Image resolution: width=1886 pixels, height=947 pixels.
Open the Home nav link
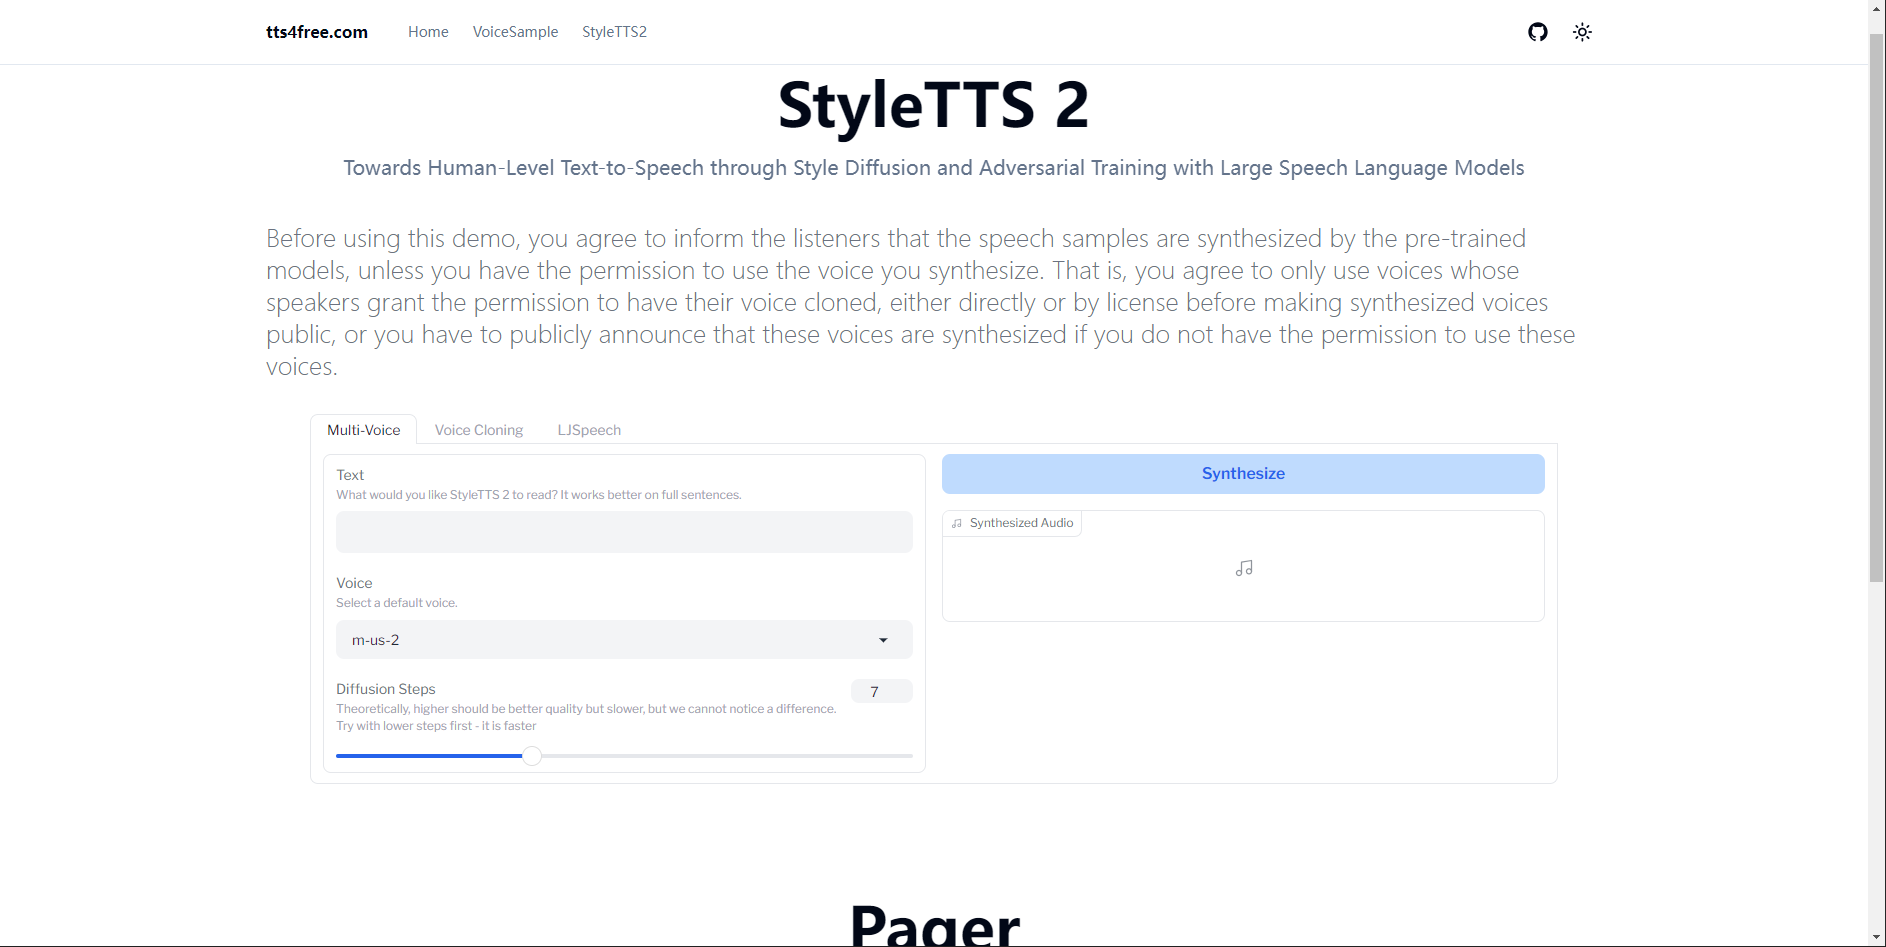pos(428,32)
